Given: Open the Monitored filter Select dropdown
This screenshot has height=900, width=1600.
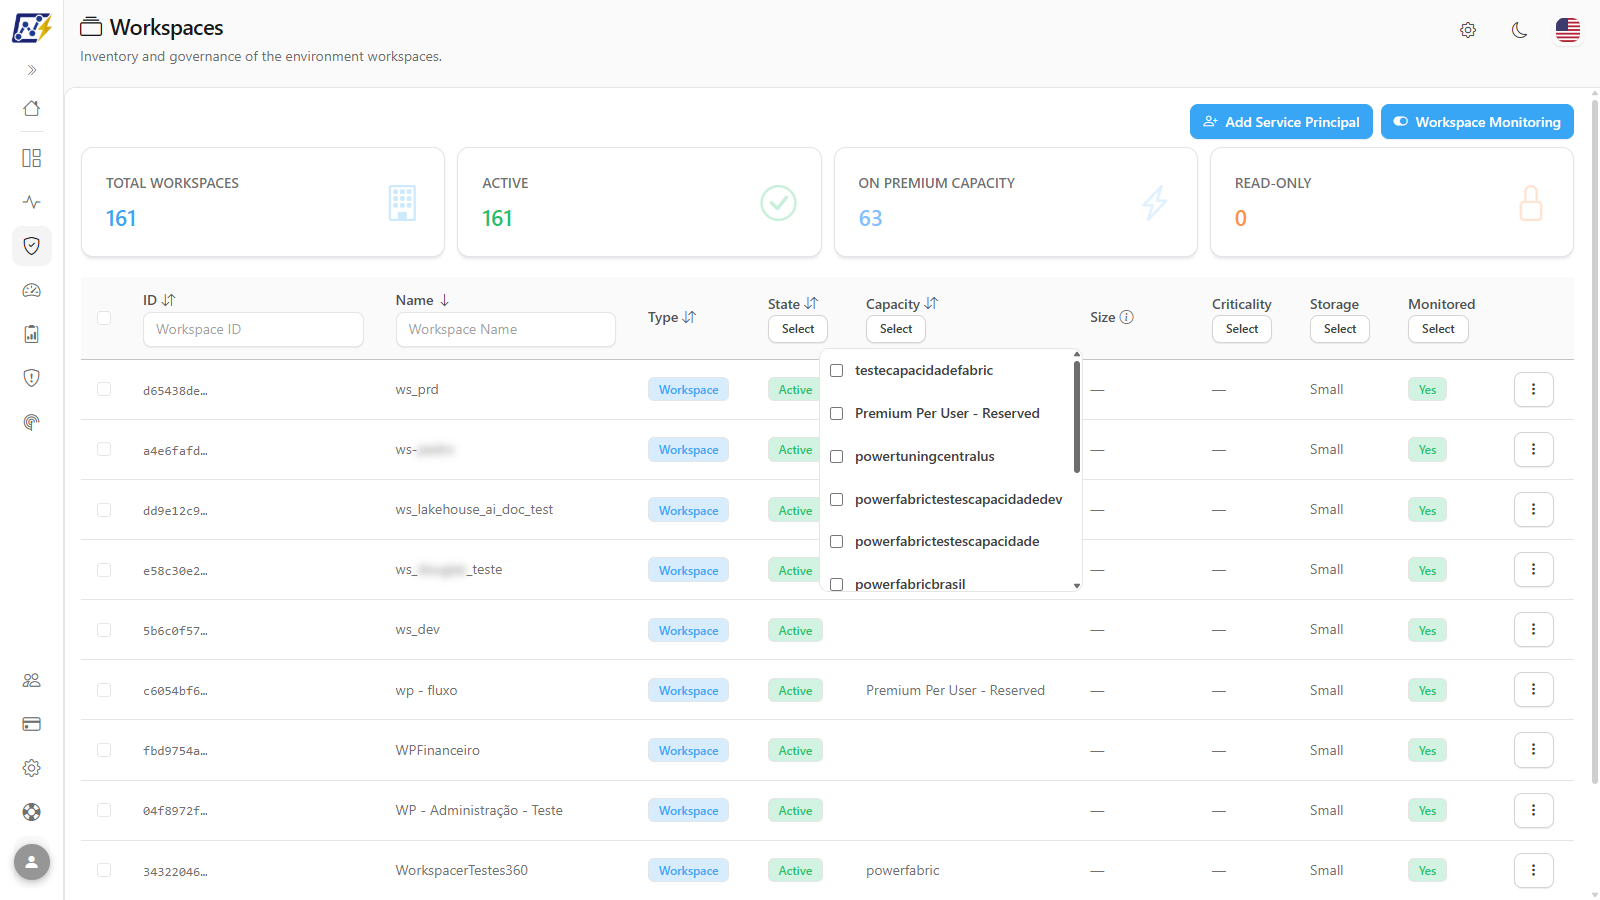Looking at the screenshot, I should click(1438, 329).
